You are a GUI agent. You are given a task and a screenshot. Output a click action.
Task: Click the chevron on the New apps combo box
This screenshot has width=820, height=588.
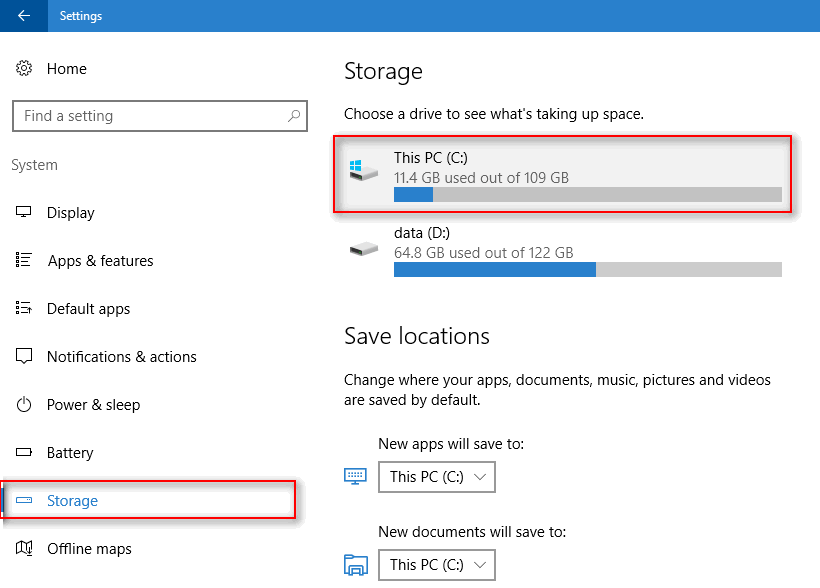click(480, 477)
